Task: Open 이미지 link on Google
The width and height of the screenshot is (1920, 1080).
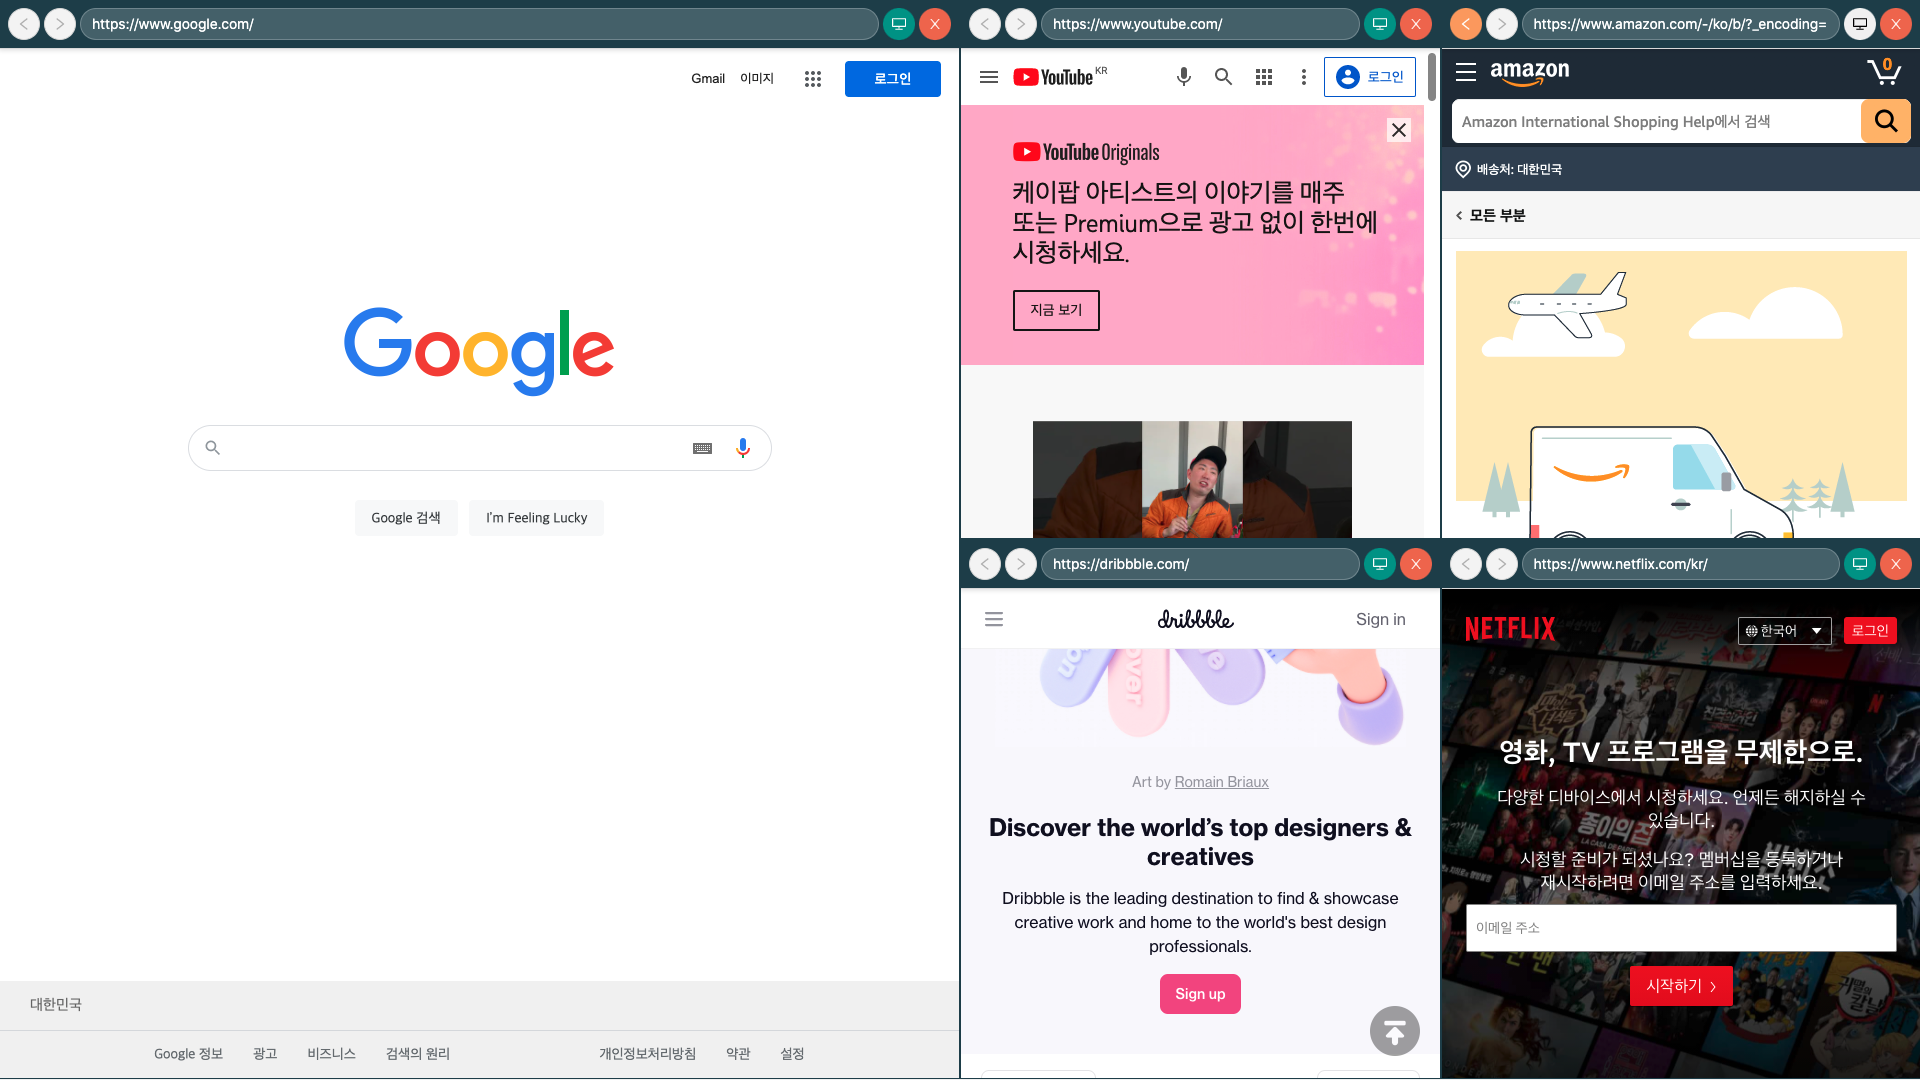Action: pos(757,79)
